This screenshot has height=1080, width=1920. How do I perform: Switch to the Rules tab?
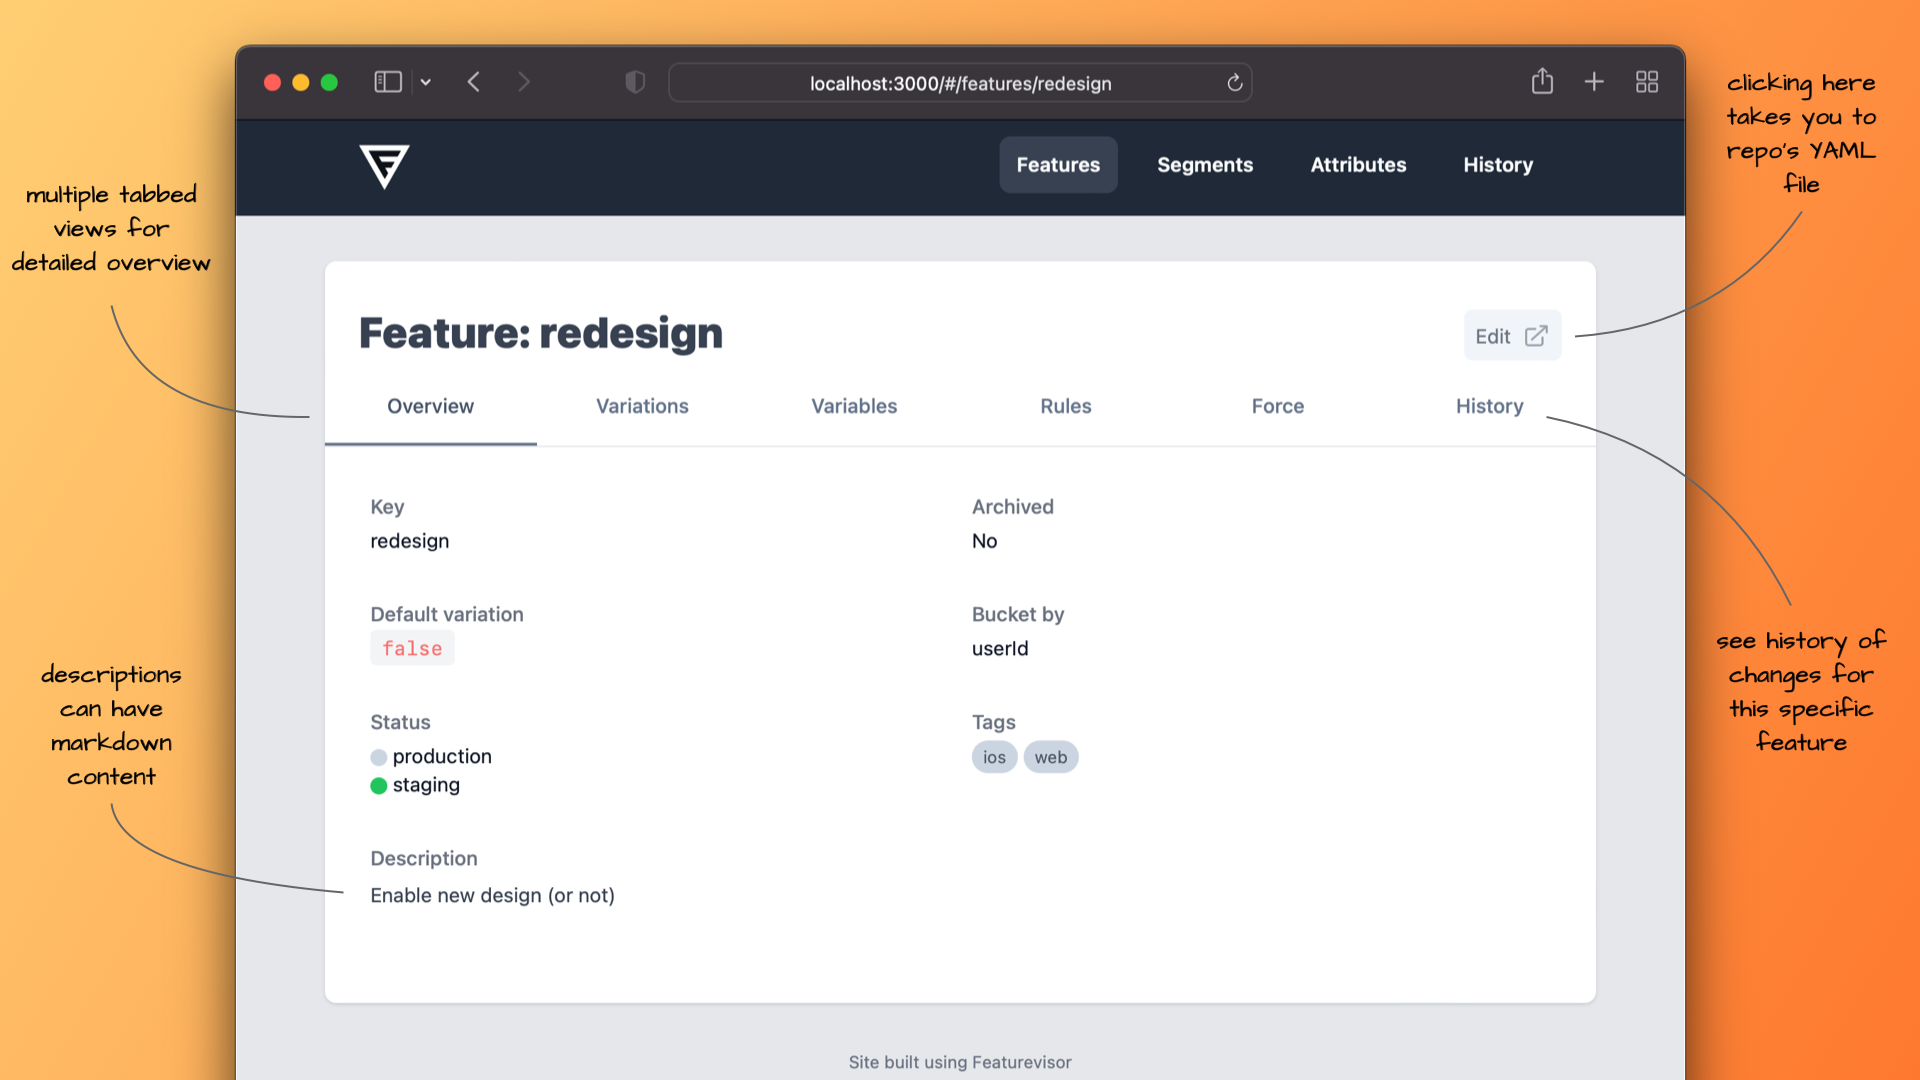(1065, 406)
